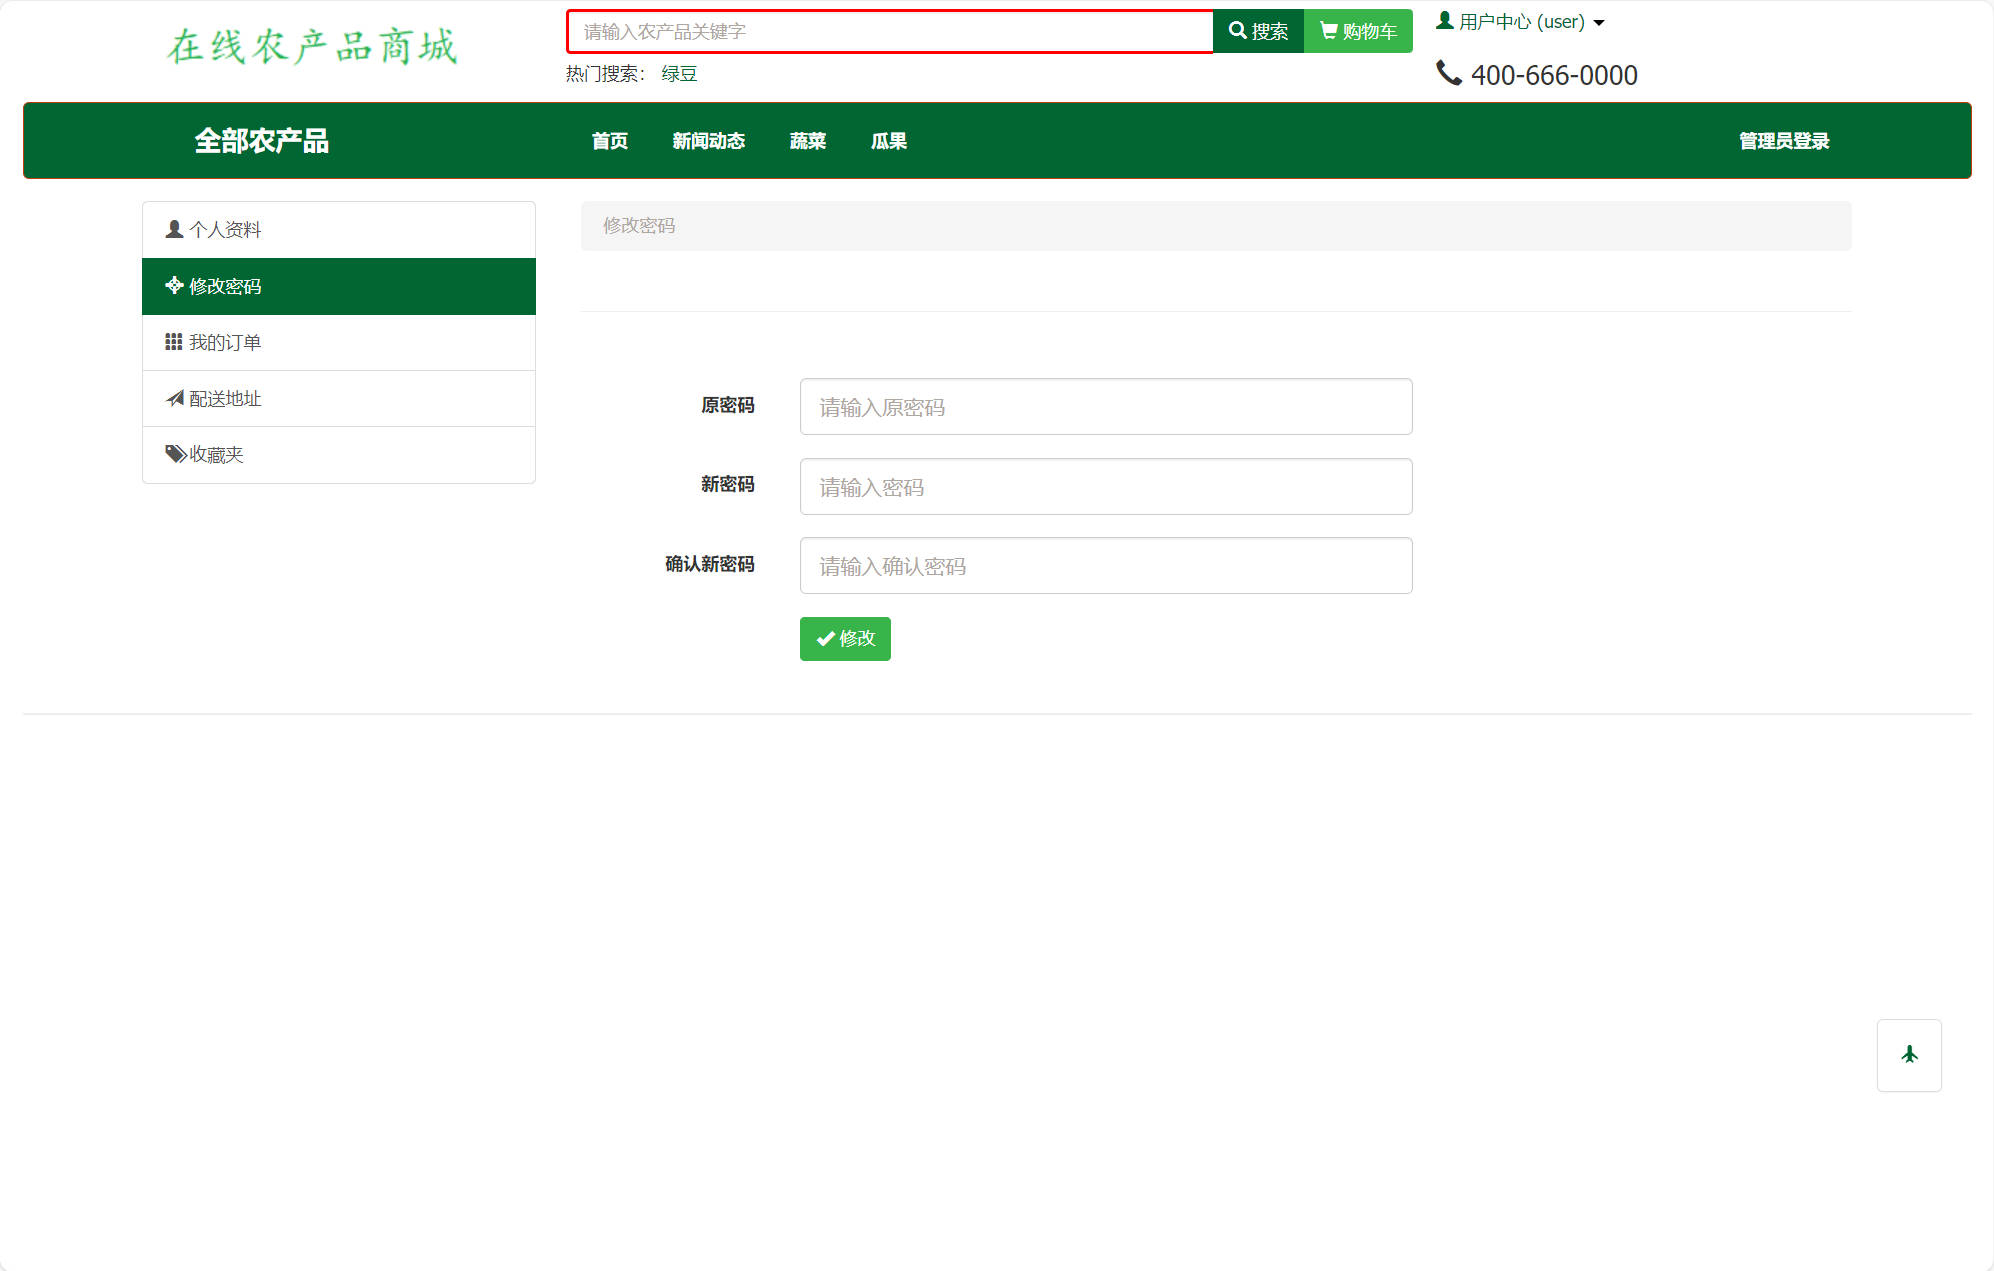
Task: Switch to the 首页 menu item
Action: pyautogui.click(x=609, y=141)
